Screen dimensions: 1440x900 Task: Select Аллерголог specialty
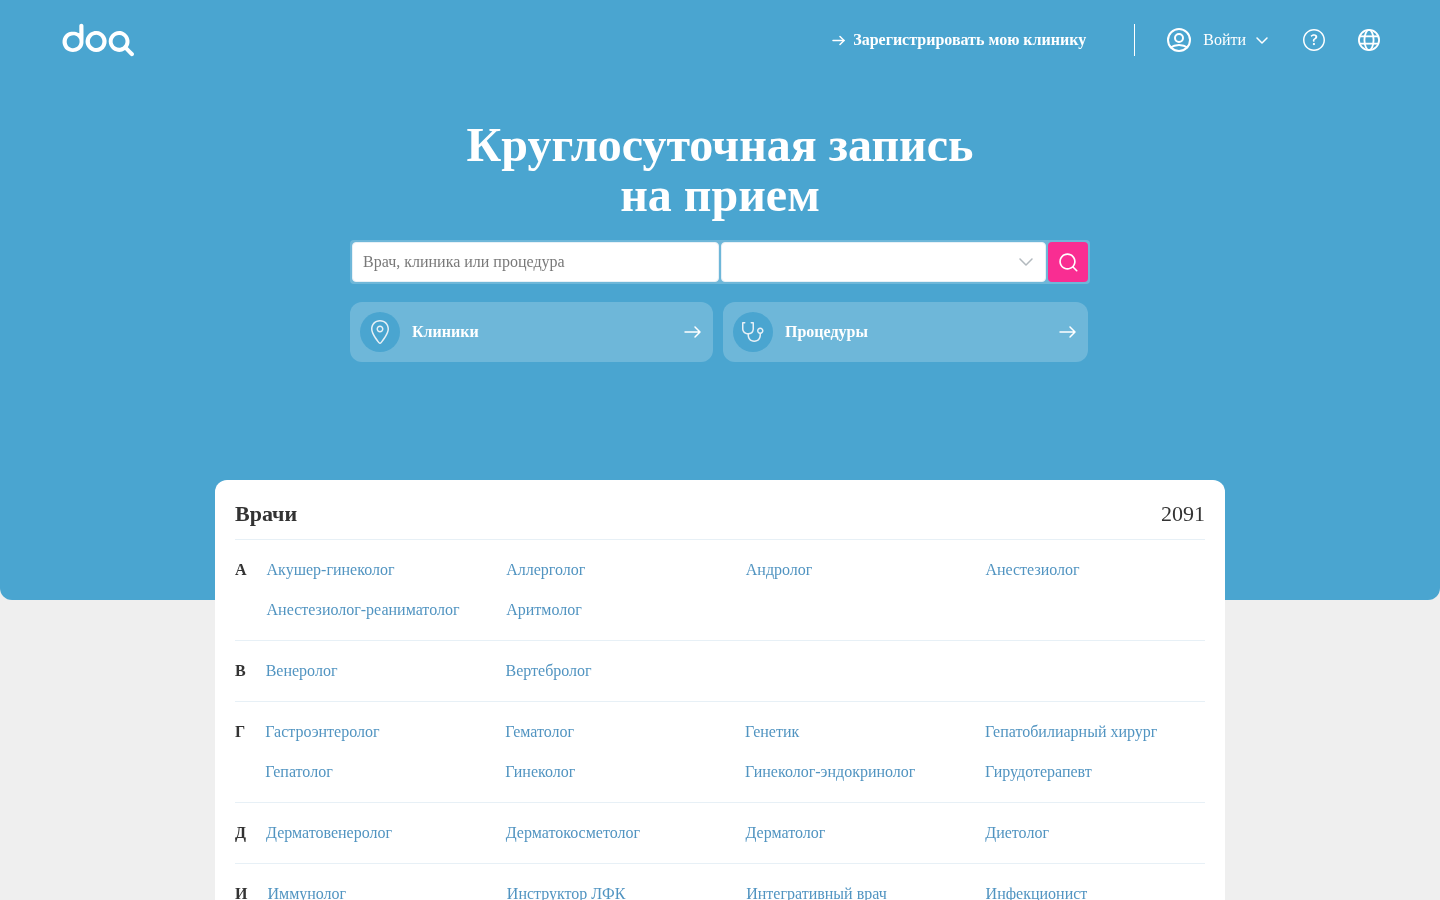[x=545, y=570]
